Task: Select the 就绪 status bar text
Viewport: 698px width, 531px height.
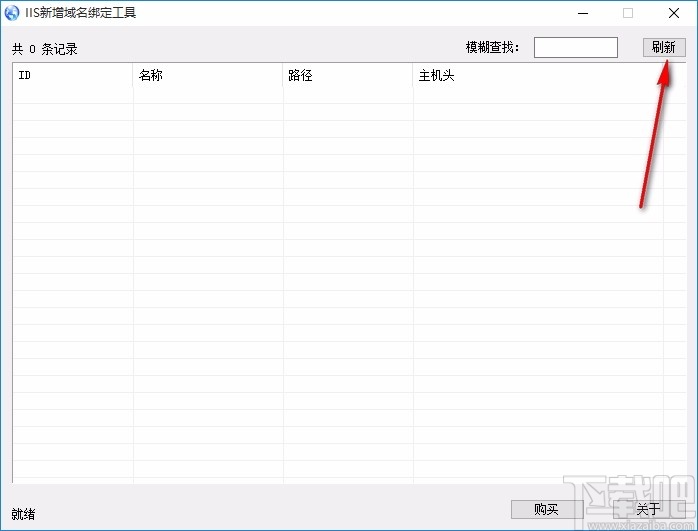Action: 23,514
